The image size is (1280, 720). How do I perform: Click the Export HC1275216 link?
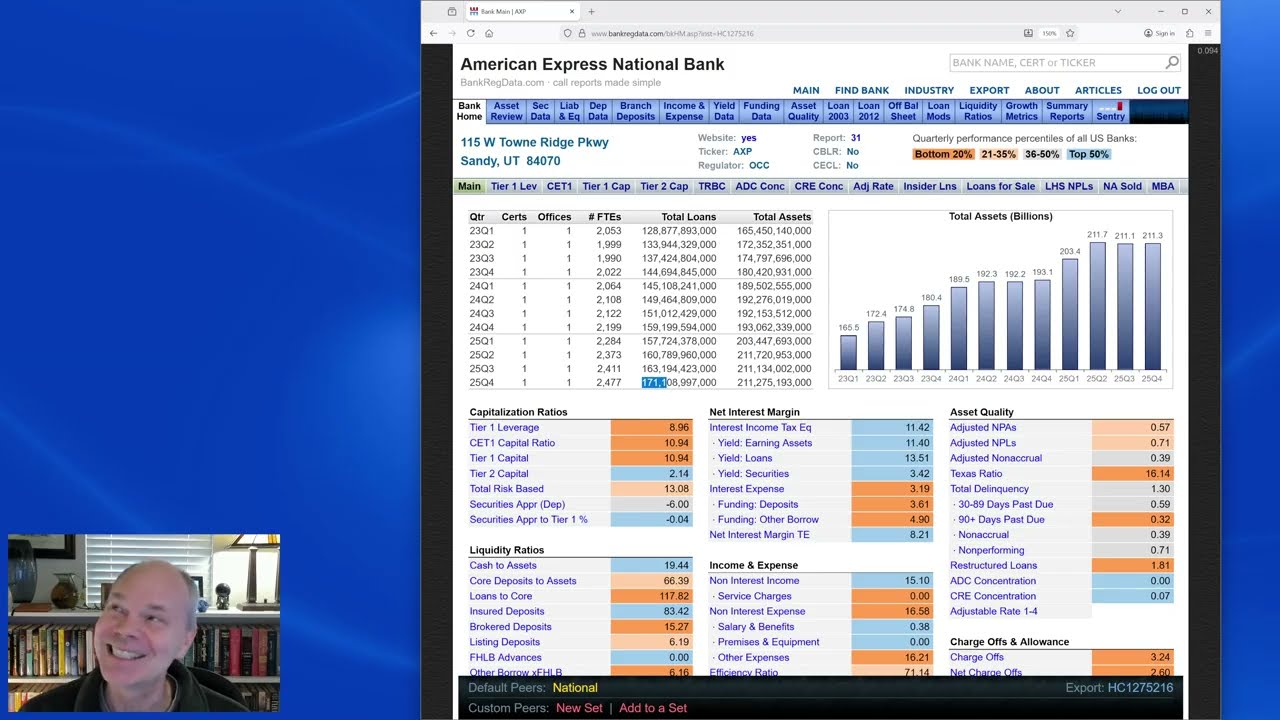(x=1140, y=688)
